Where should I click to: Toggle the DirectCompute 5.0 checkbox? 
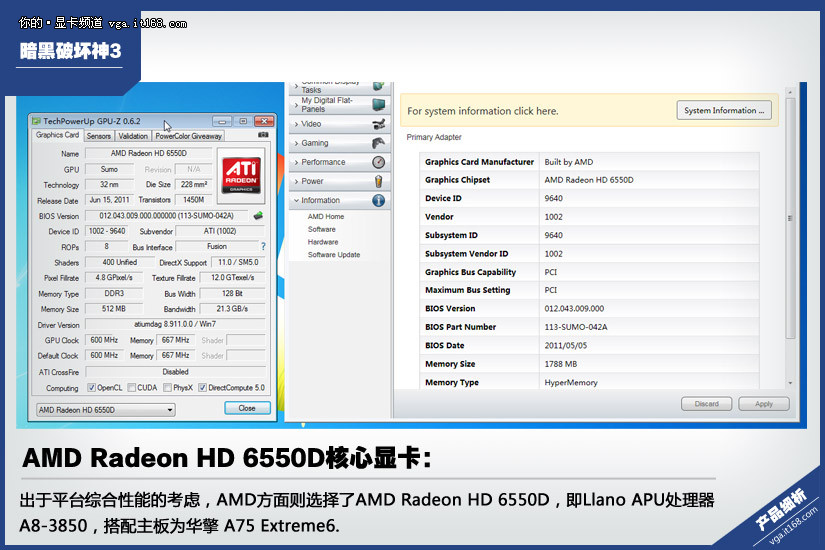click(x=202, y=388)
